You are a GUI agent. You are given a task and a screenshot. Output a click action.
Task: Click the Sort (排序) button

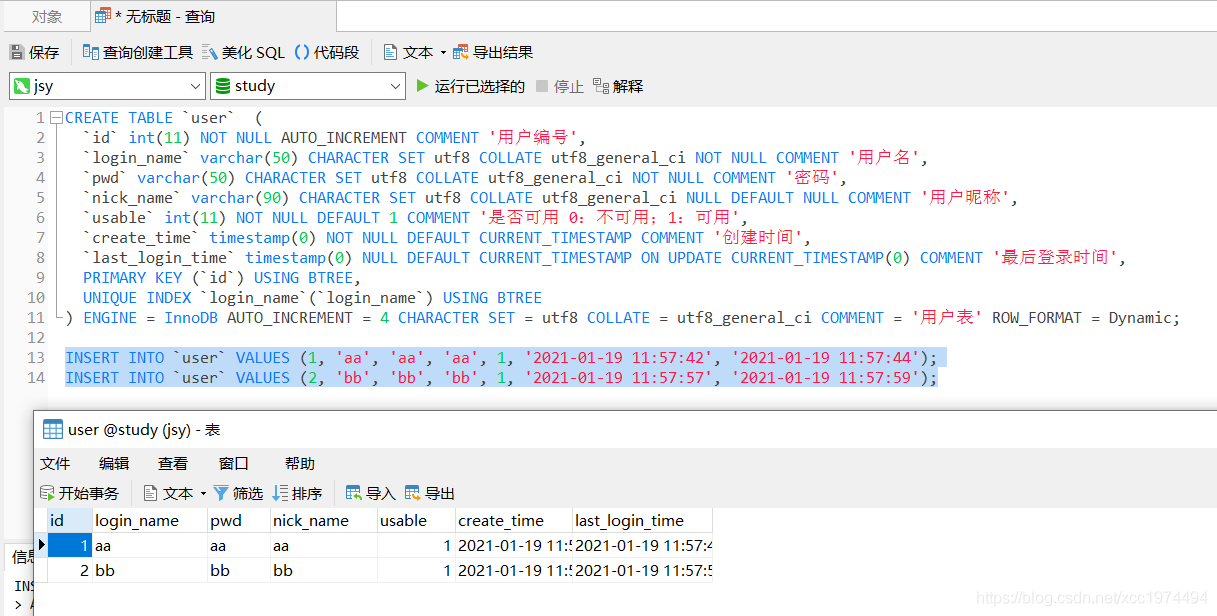point(297,493)
